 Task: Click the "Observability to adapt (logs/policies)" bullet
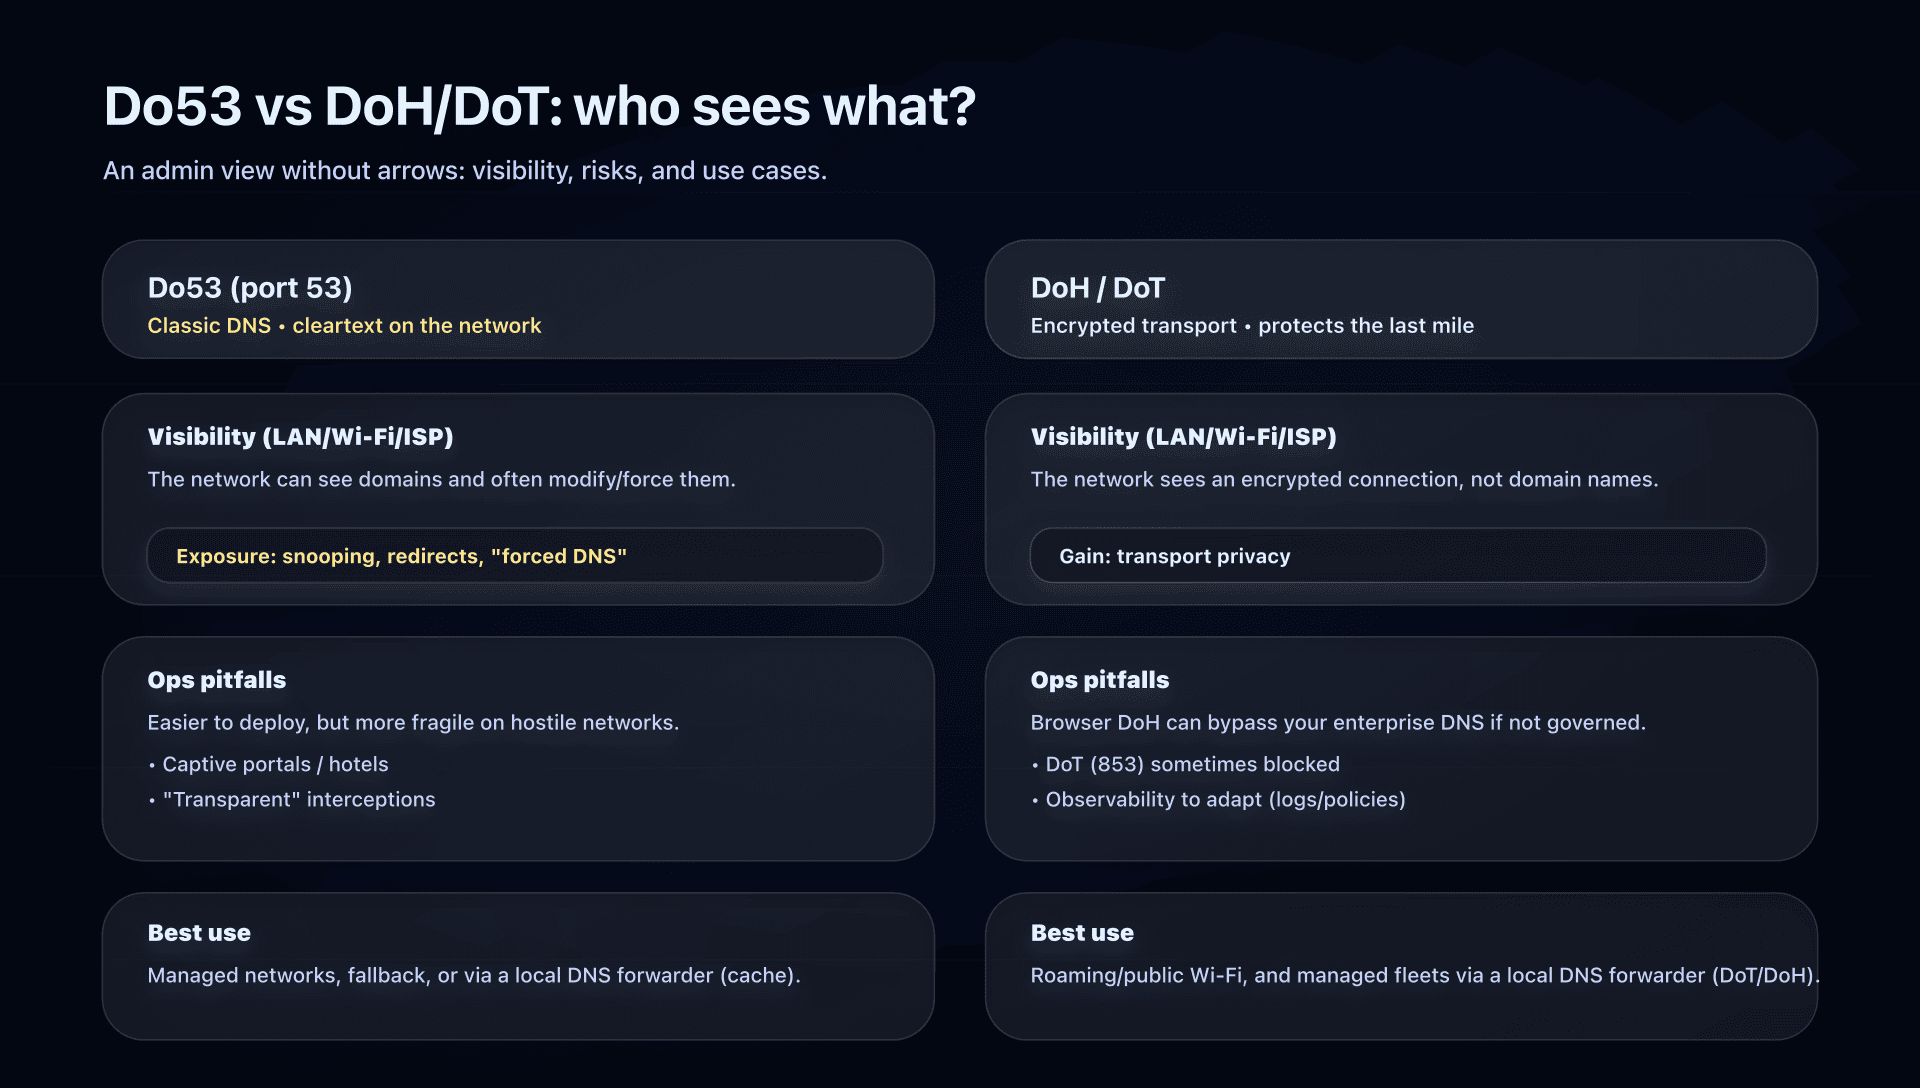pyautogui.click(x=1225, y=800)
